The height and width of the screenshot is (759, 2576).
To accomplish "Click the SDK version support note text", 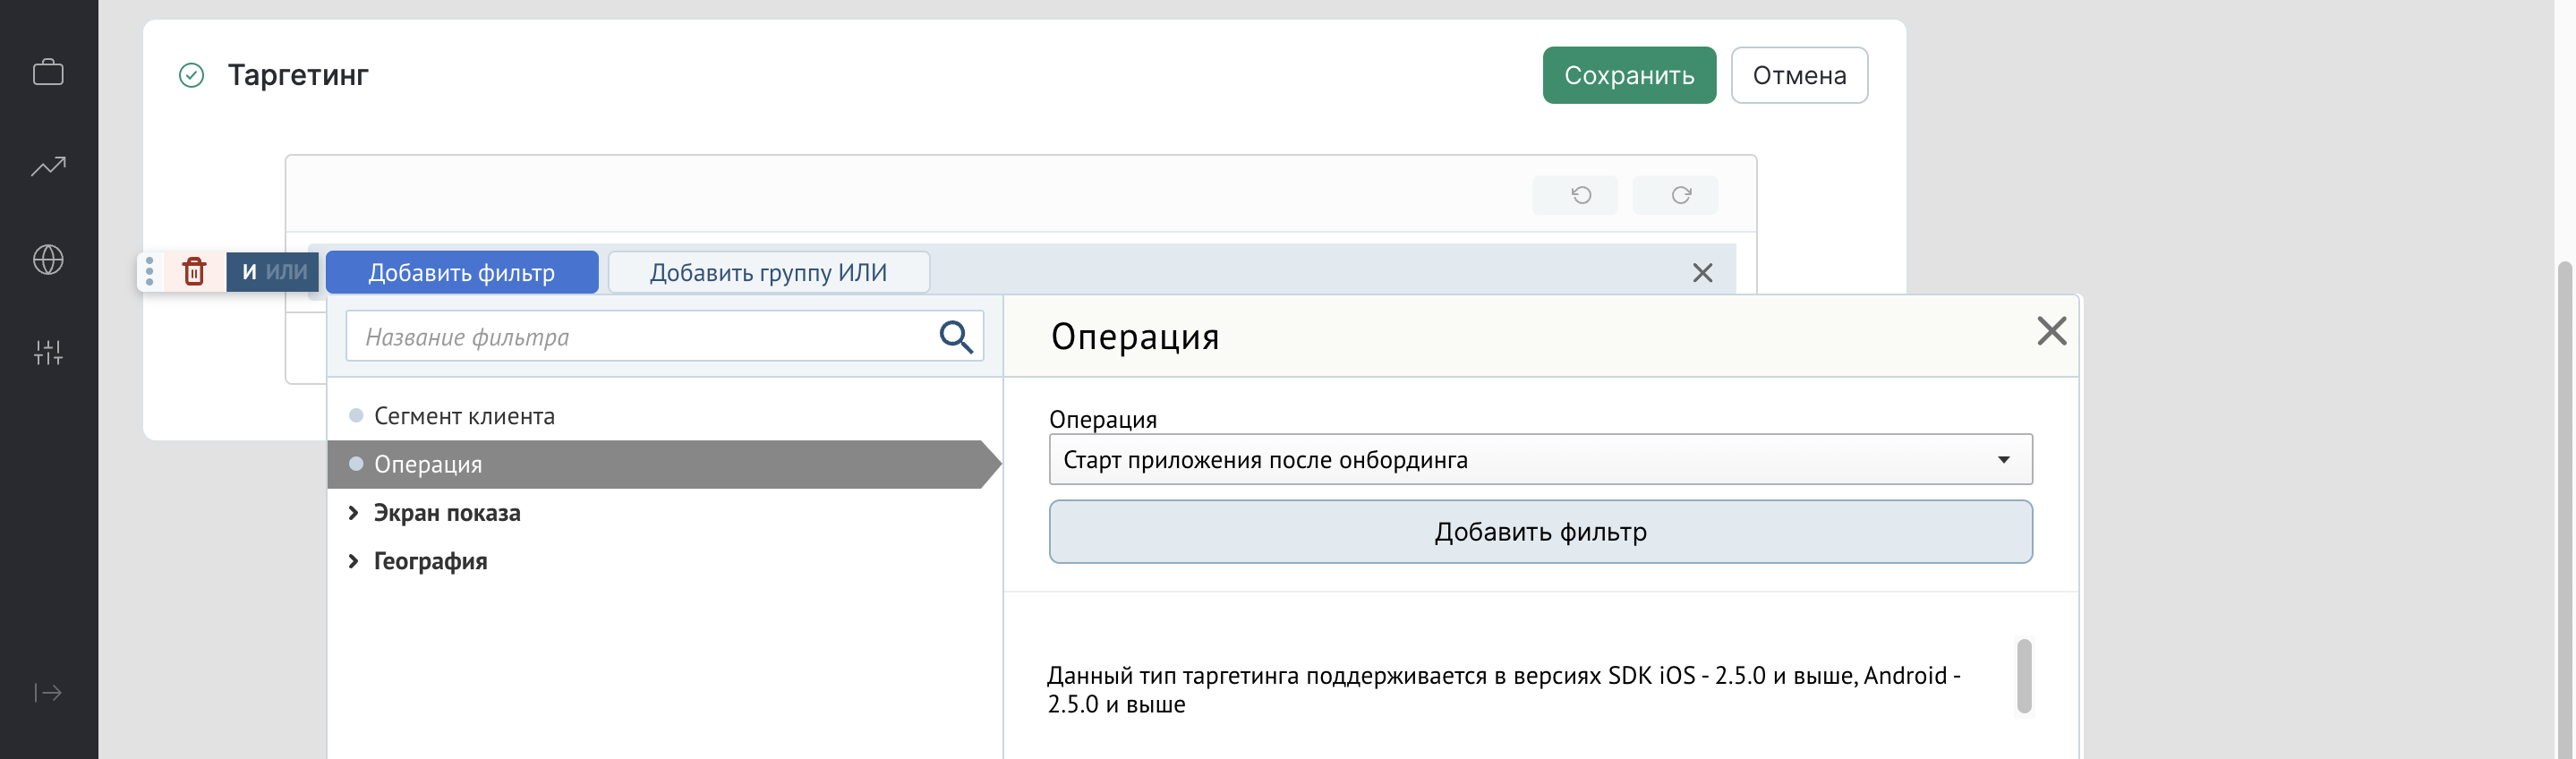I will click(x=1503, y=690).
